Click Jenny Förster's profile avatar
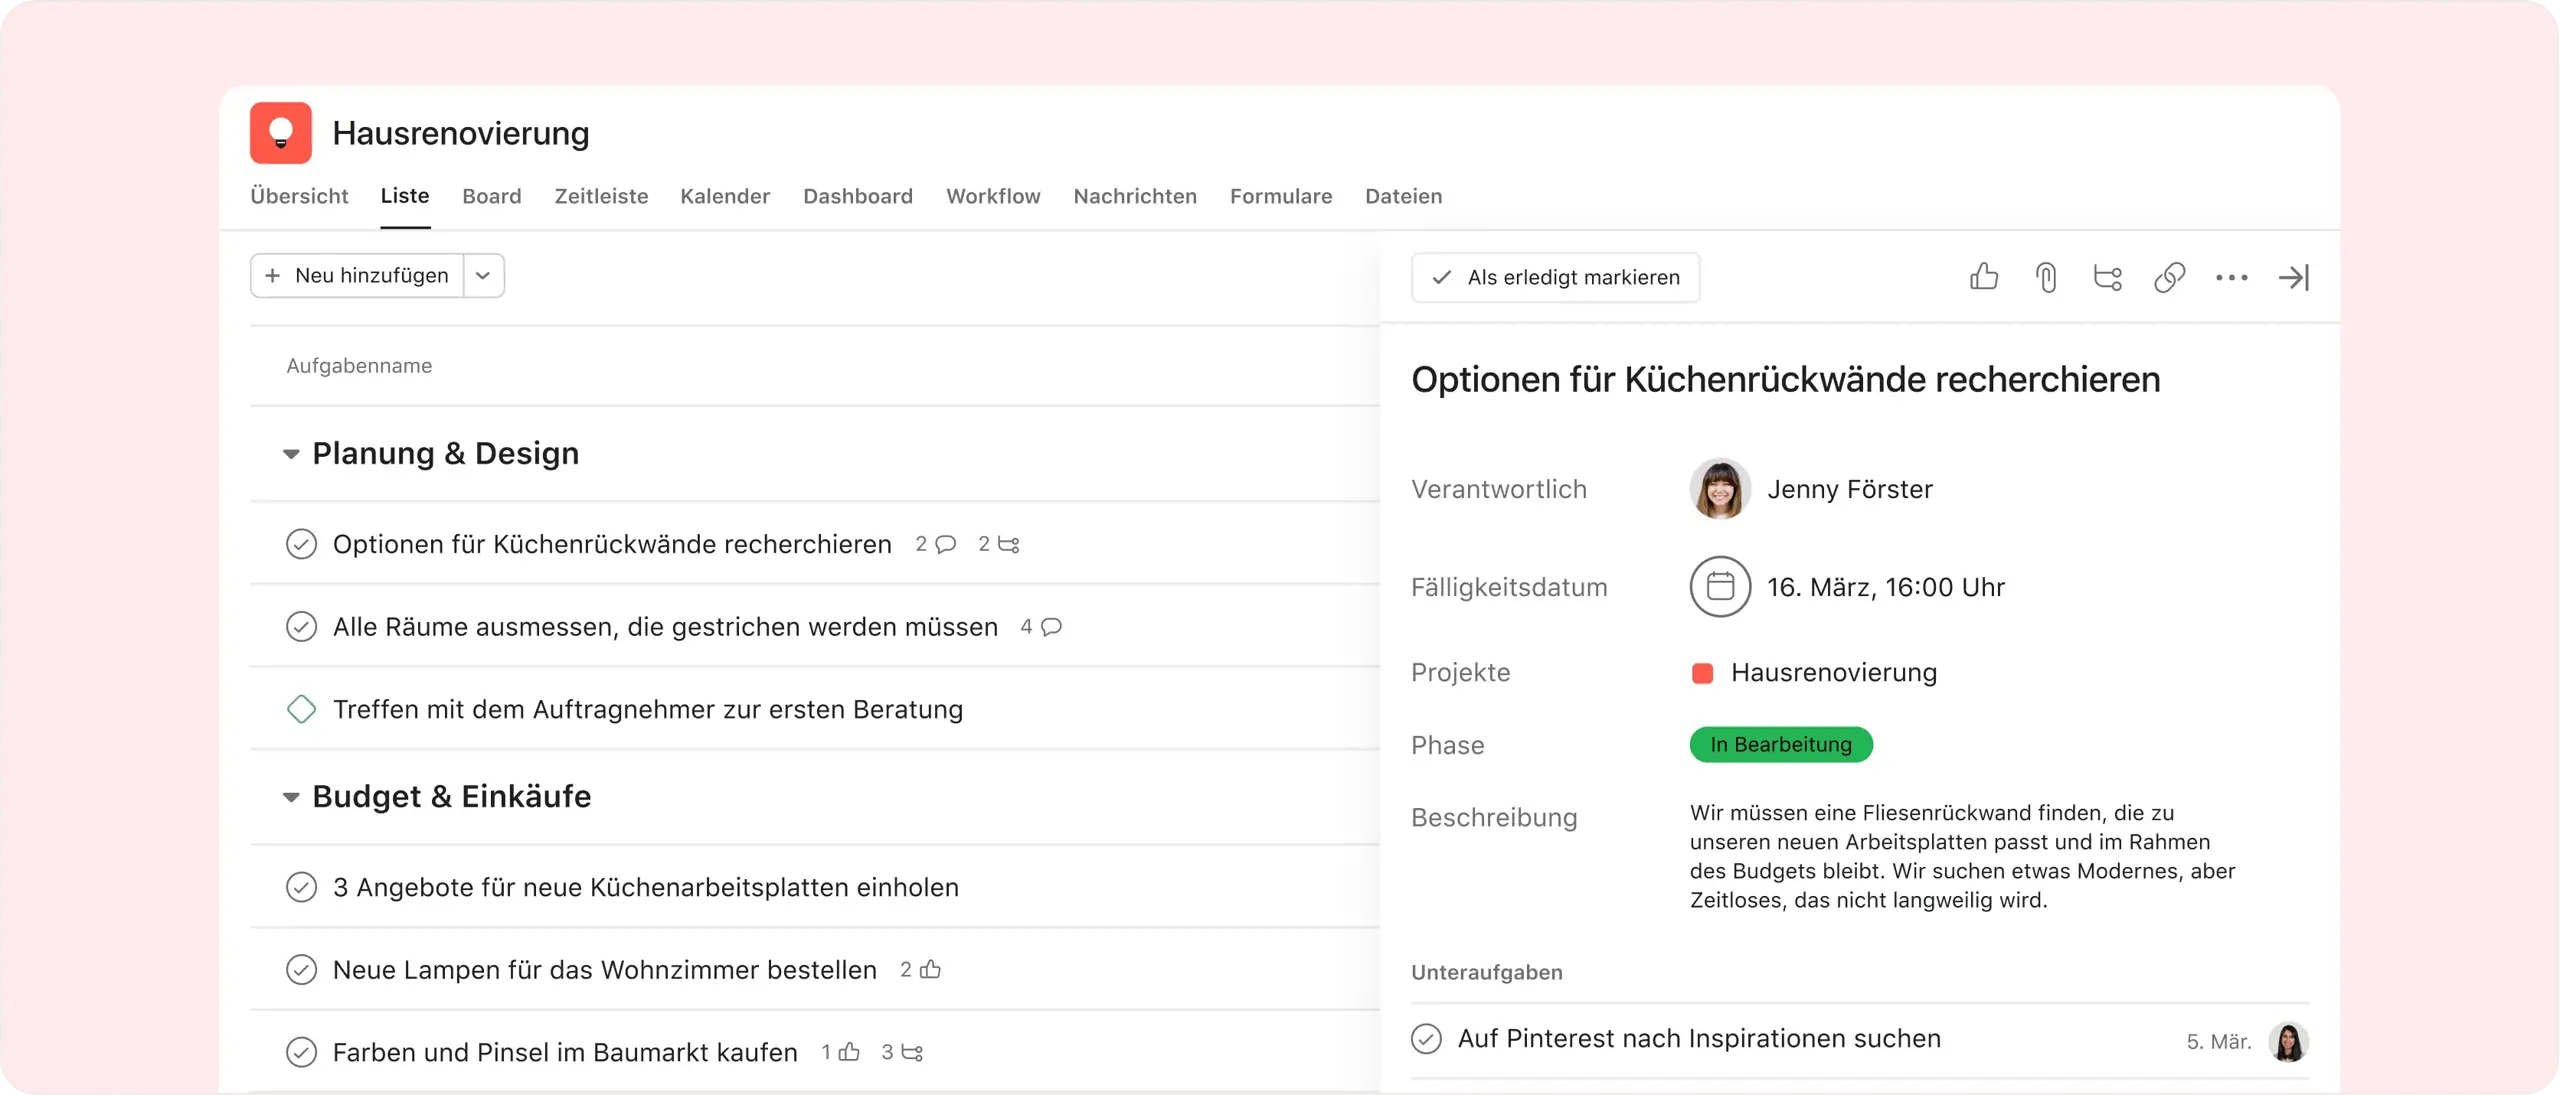The width and height of the screenshot is (2560, 1095). point(1721,489)
